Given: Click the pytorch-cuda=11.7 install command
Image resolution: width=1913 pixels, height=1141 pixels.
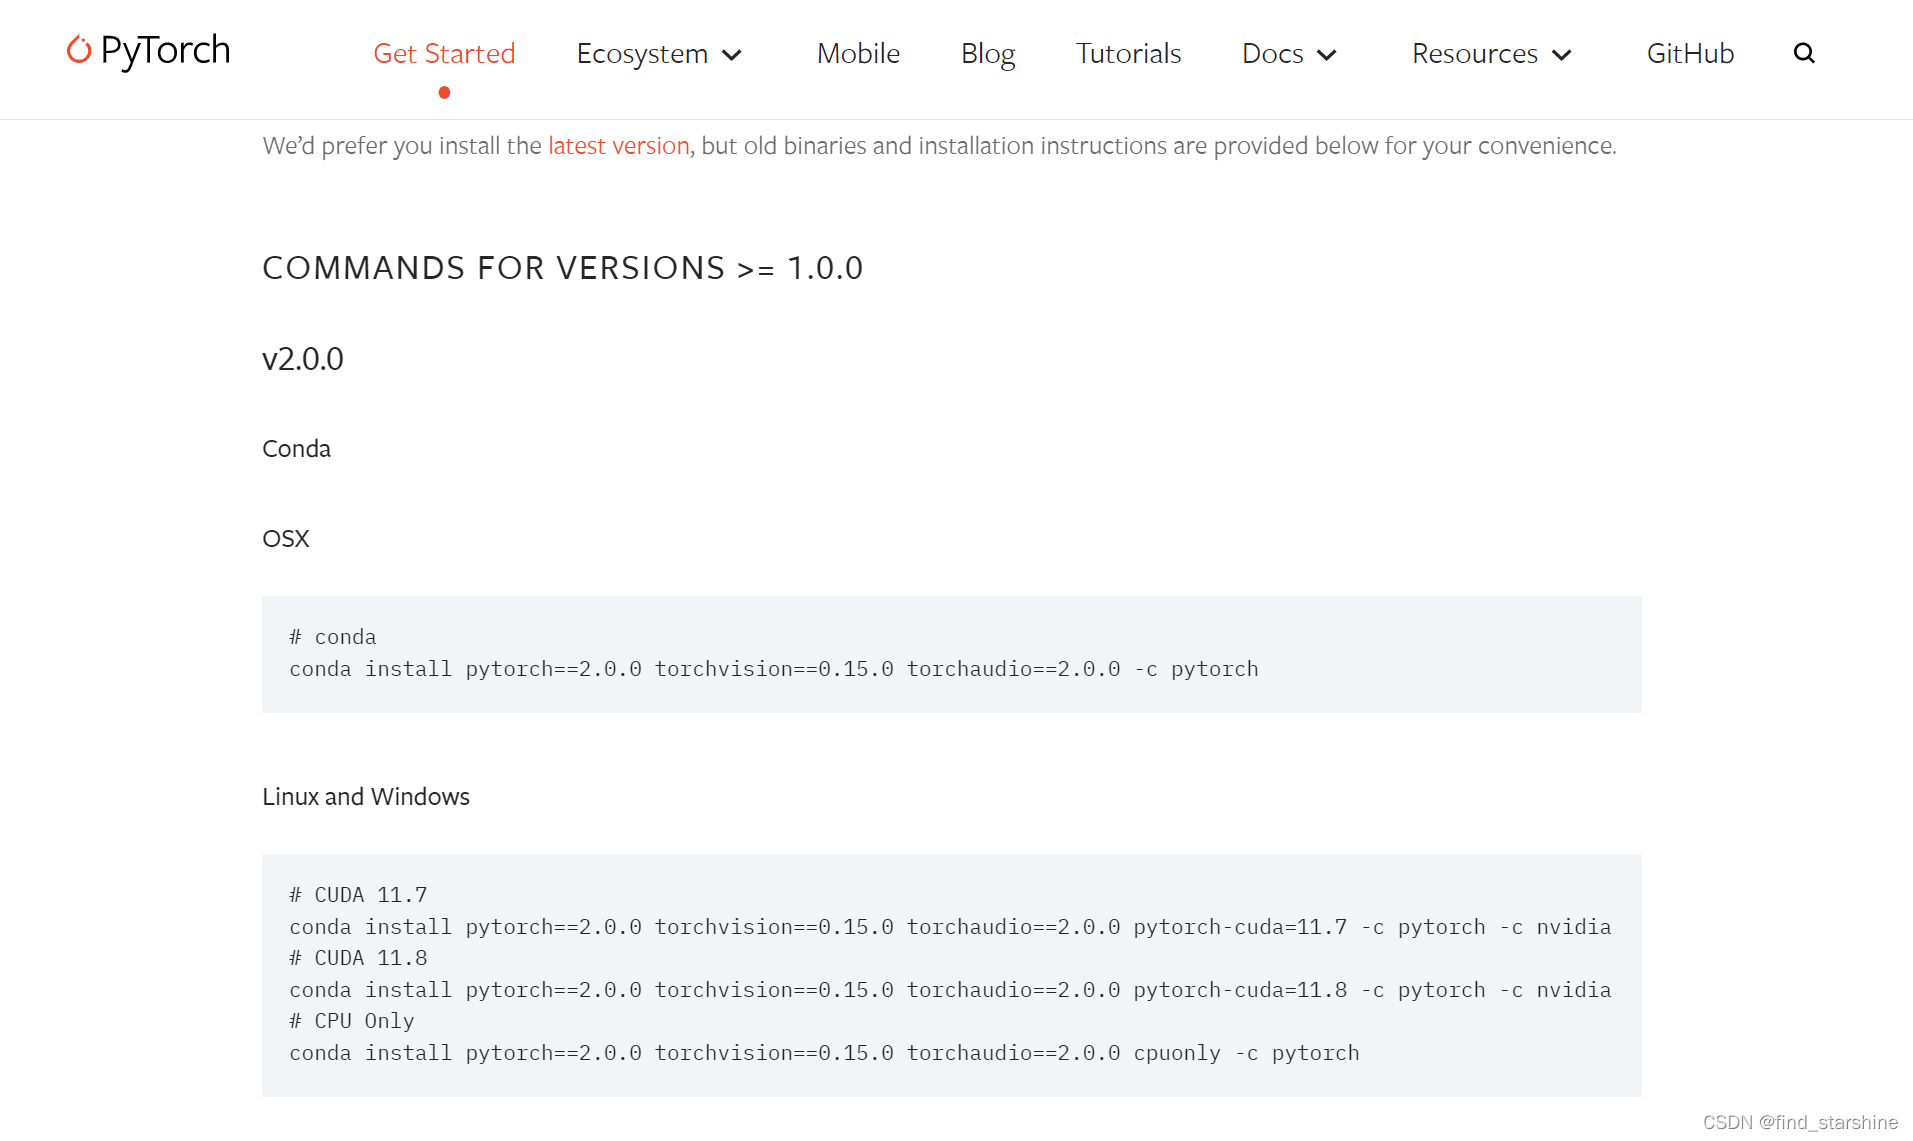Looking at the screenshot, I should (950, 927).
